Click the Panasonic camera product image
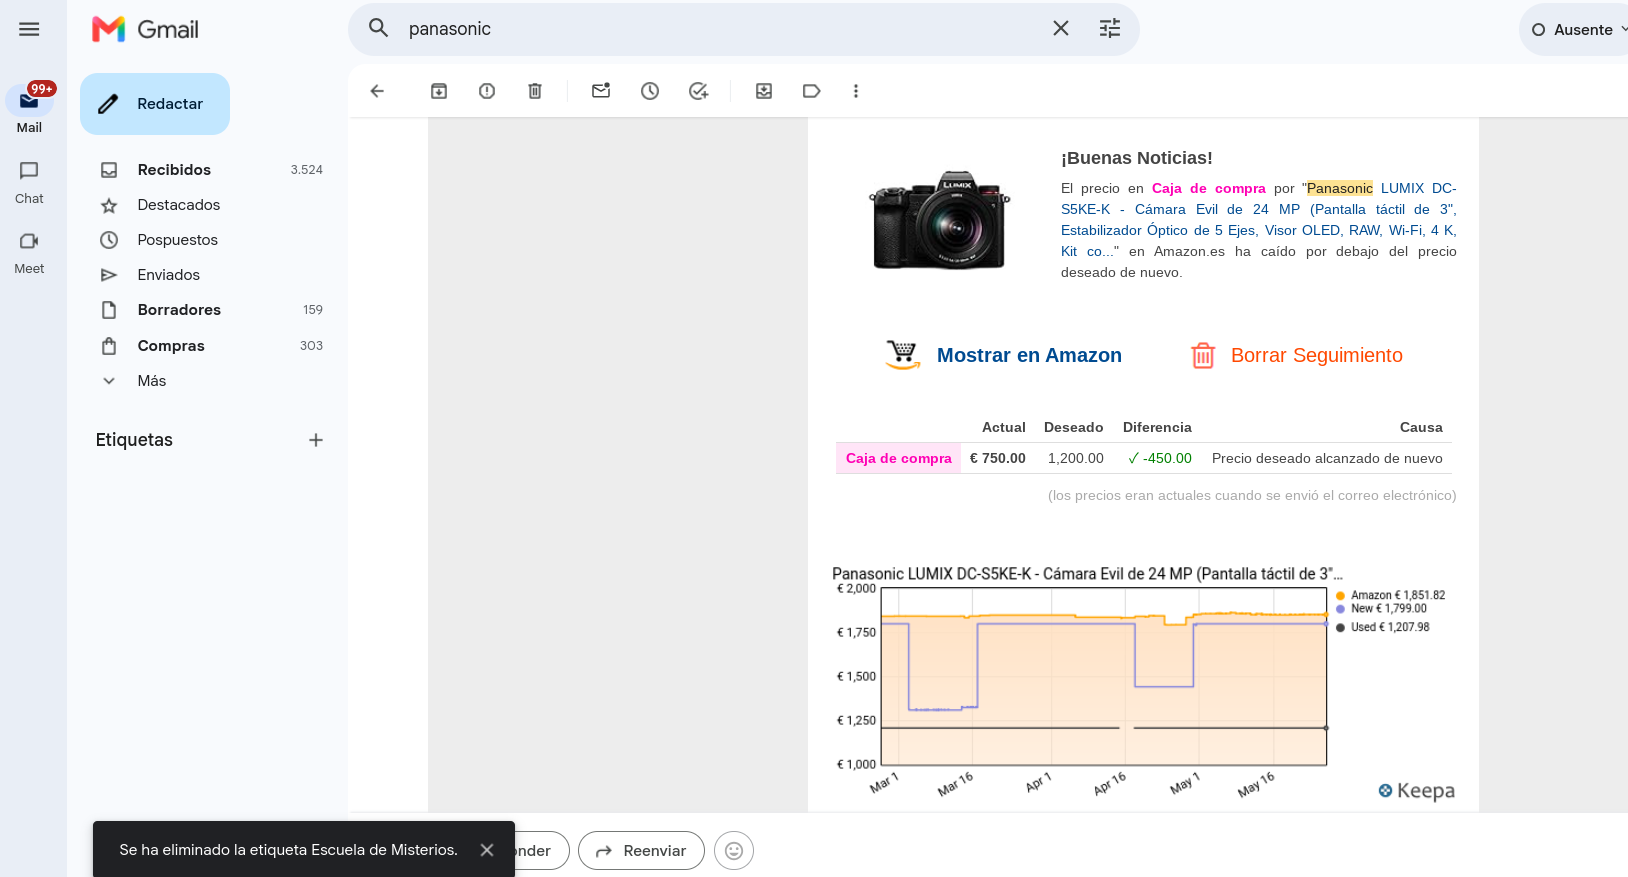Screen dimensions: 1628x877 pyautogui.click(x=939, y=220)
